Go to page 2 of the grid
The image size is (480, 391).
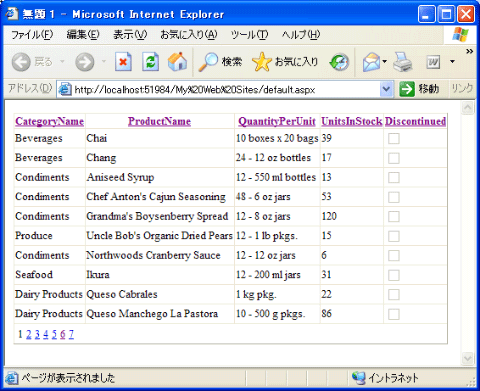pyautogui.click(x=29, y=334)
